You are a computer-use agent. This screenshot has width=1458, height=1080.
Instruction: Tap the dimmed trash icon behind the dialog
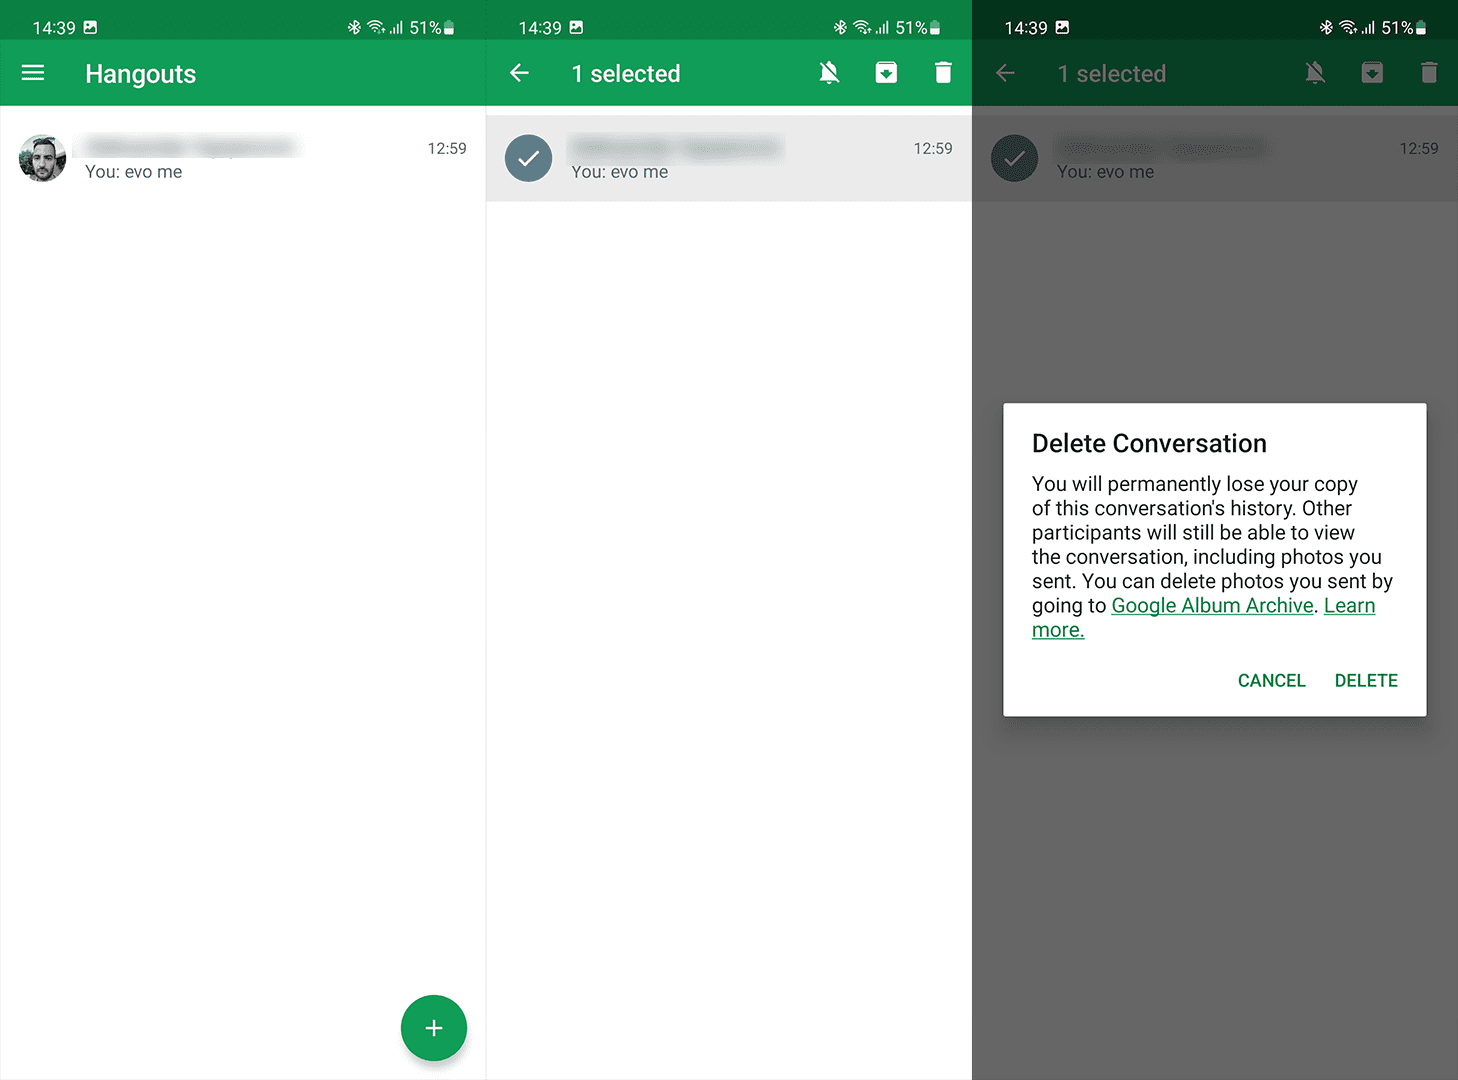point(1429,73)
